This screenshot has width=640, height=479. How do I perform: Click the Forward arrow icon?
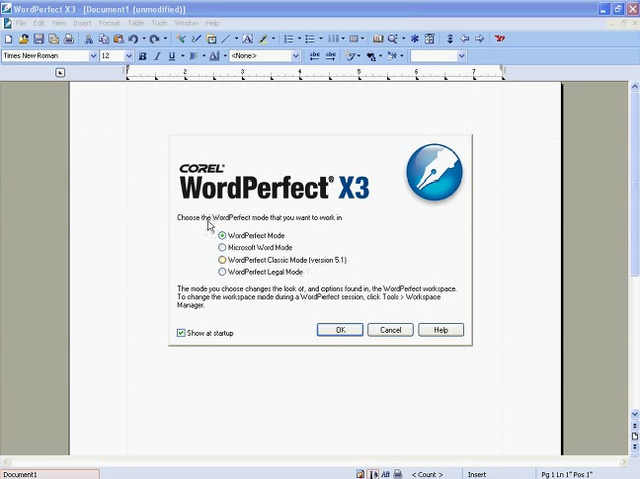click(480, 39)
